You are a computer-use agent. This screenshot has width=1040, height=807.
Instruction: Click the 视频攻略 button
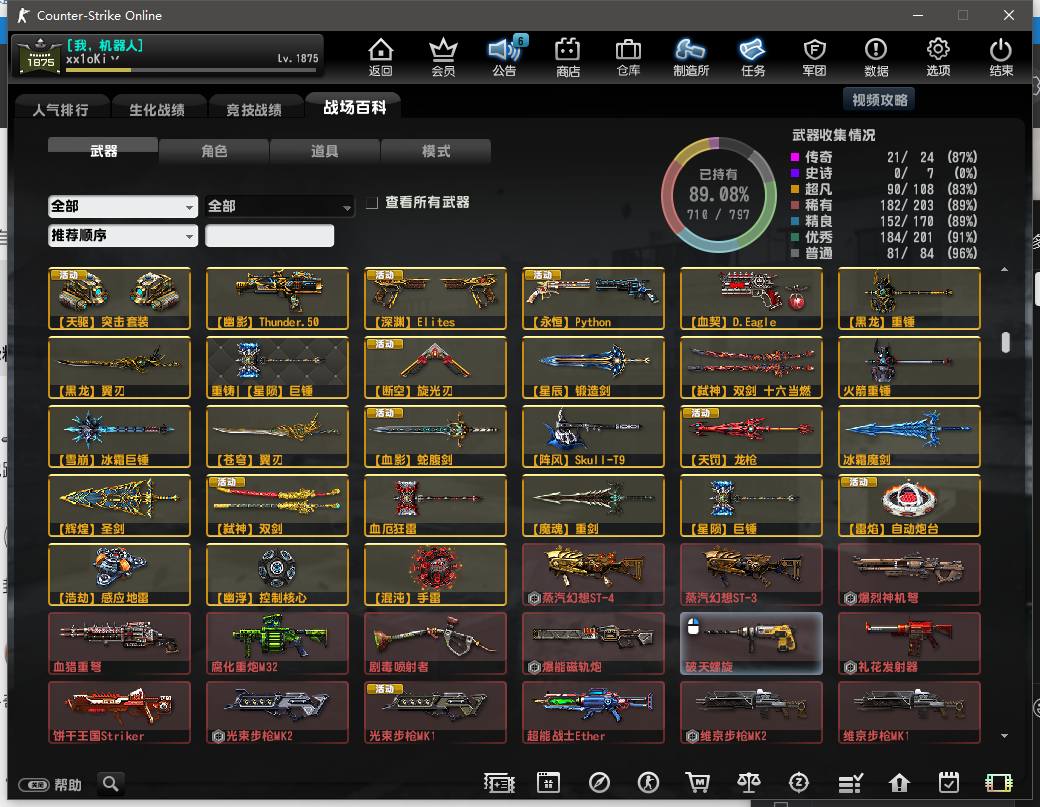(879, 99)
